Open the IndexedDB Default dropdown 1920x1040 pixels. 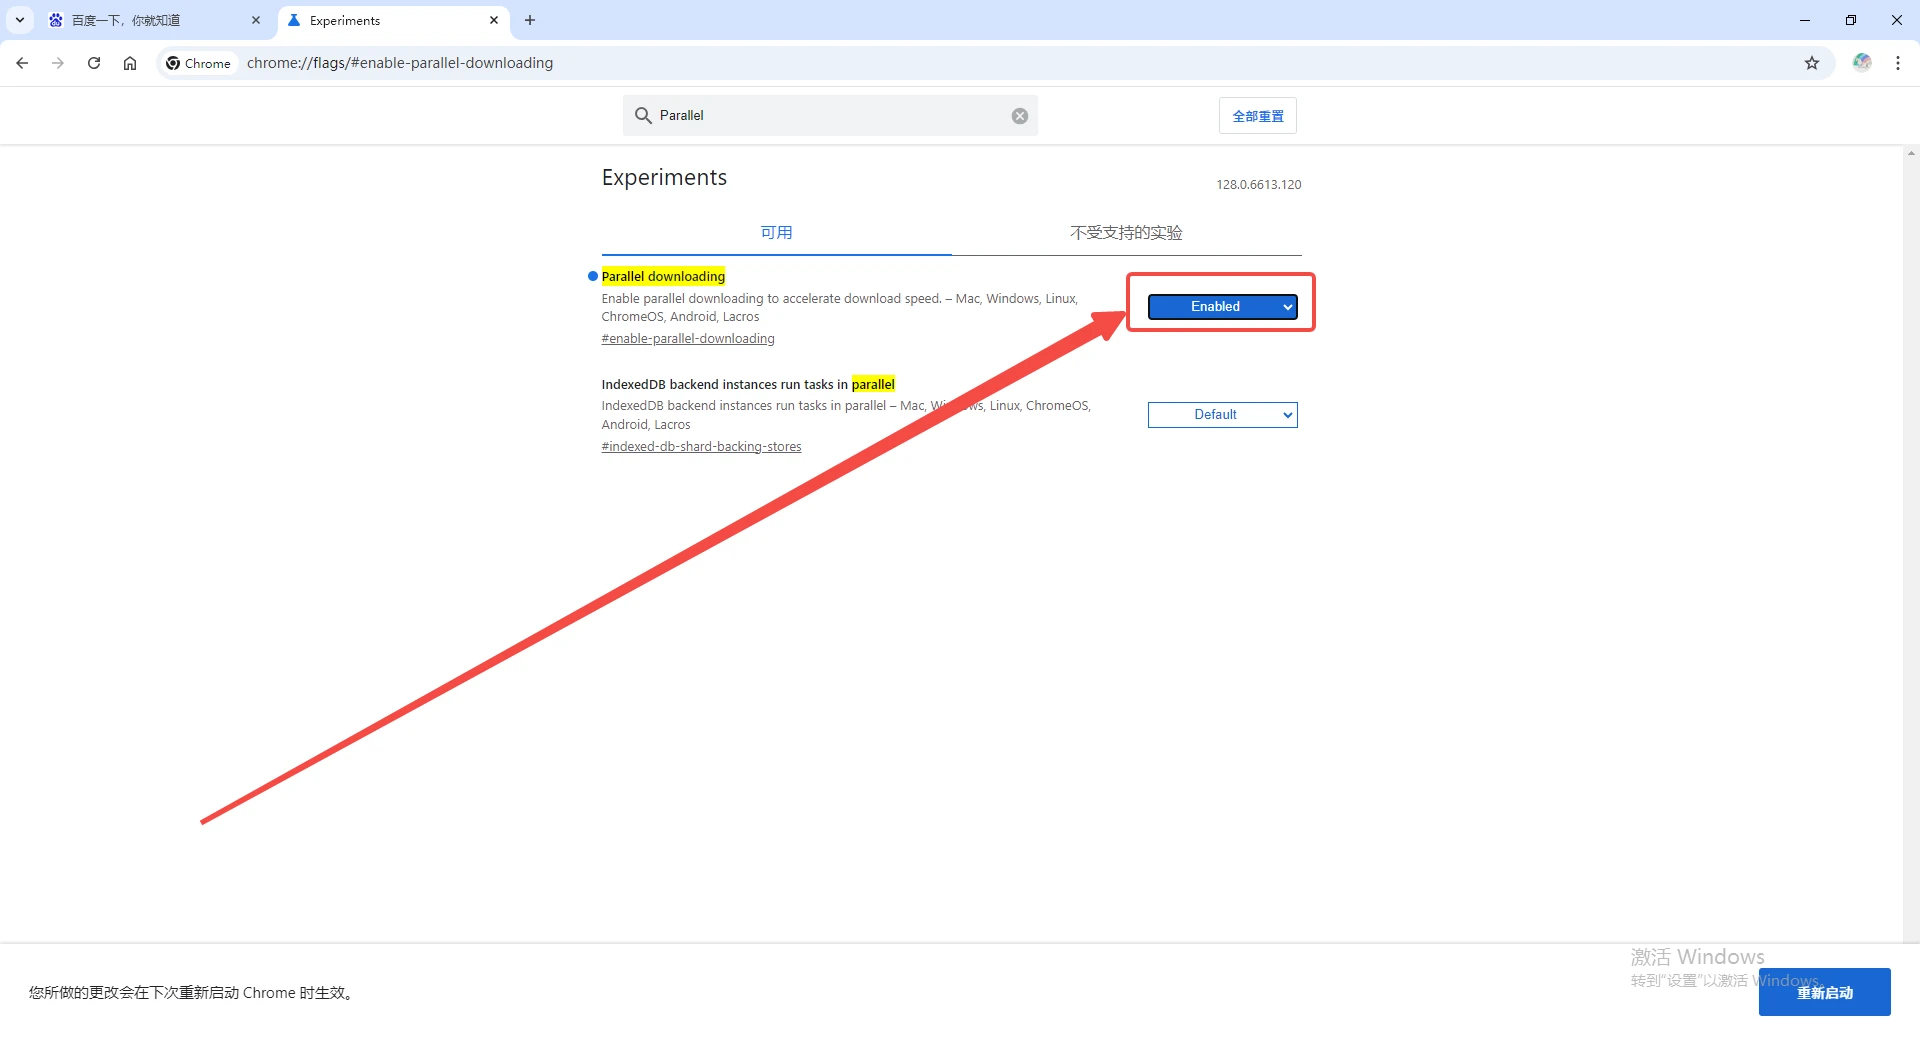pos(1222,415)
